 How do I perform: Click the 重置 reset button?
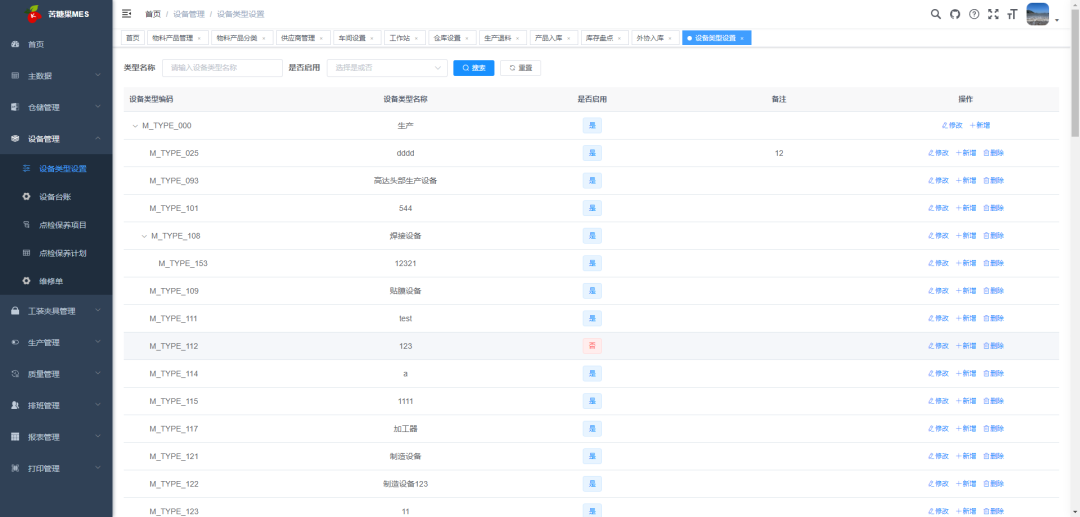520,68
